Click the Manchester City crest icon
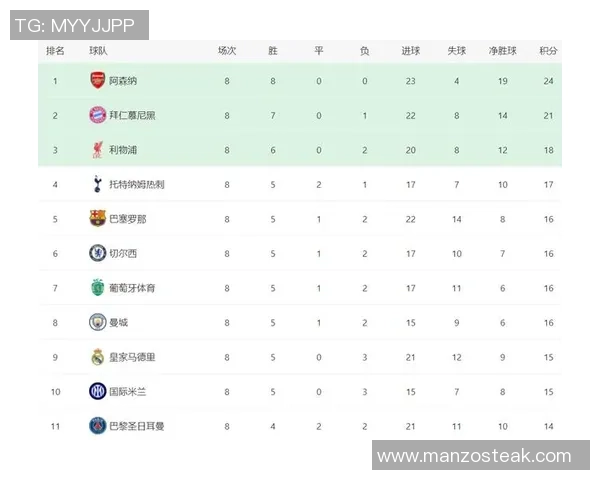 click(x=97, y=322)
